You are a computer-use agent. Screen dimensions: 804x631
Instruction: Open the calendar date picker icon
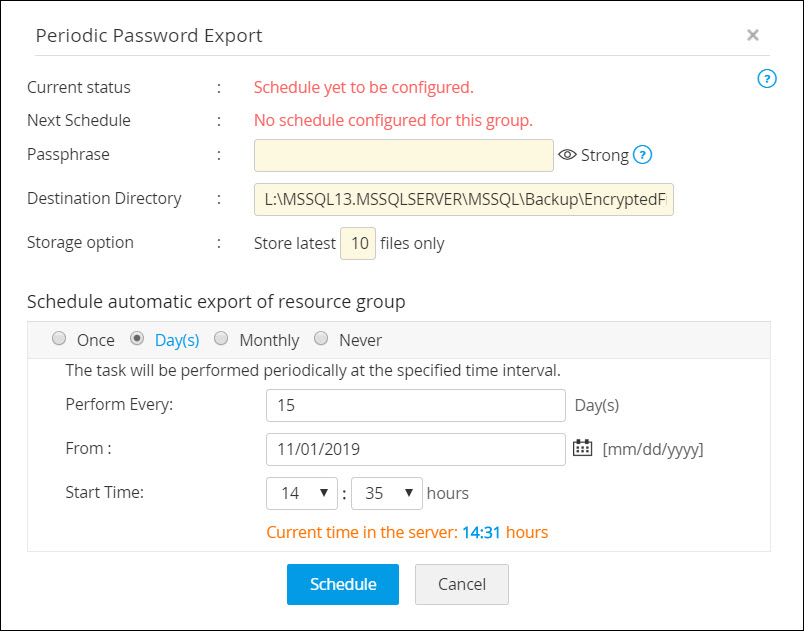click(x=582, y=448)
